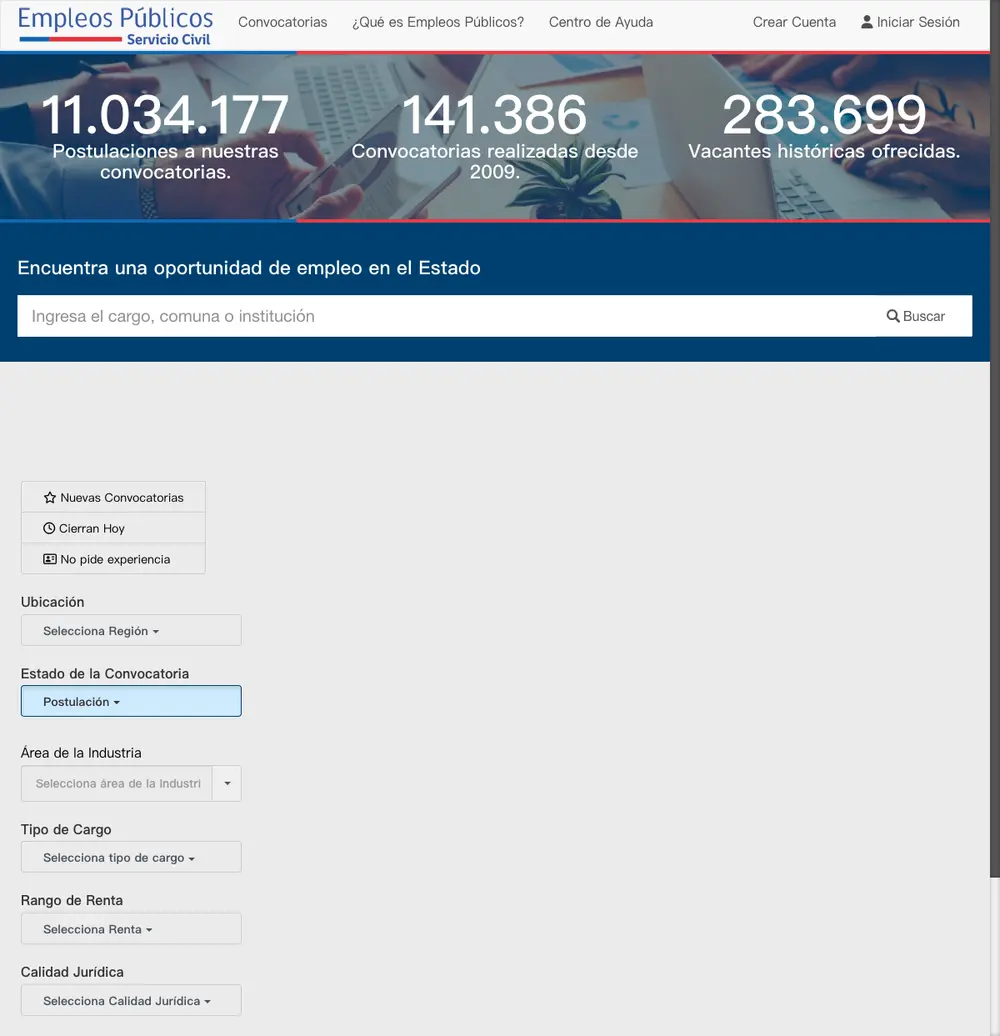The height and width of the screenshot is (1036, 1000).
Task: Filter by Nuevas Convocatorias
Action: 113,498
